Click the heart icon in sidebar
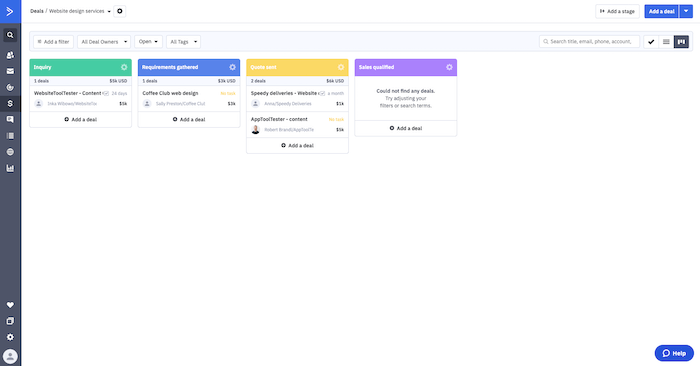The height and width of the screenshot is (366, 700). [10, 305]
